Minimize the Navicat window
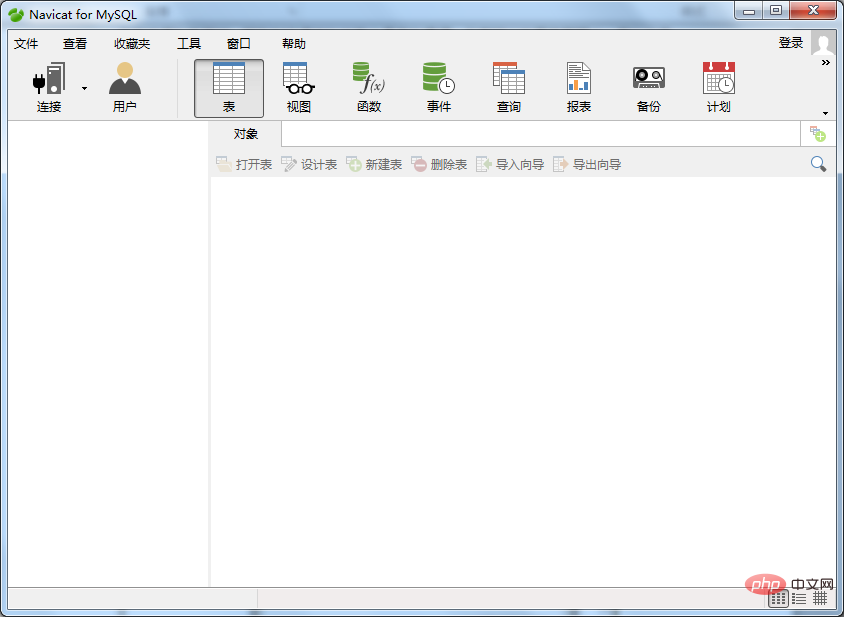Screen dimensions: 844x617 749,10
